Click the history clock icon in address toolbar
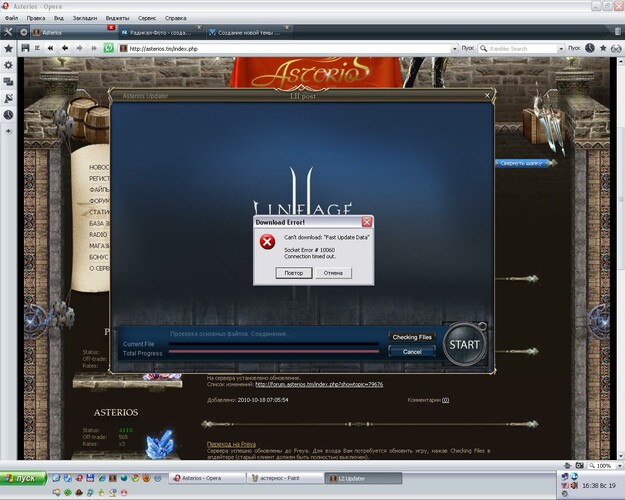The image size is (625, 500). [x=590, y=48]
